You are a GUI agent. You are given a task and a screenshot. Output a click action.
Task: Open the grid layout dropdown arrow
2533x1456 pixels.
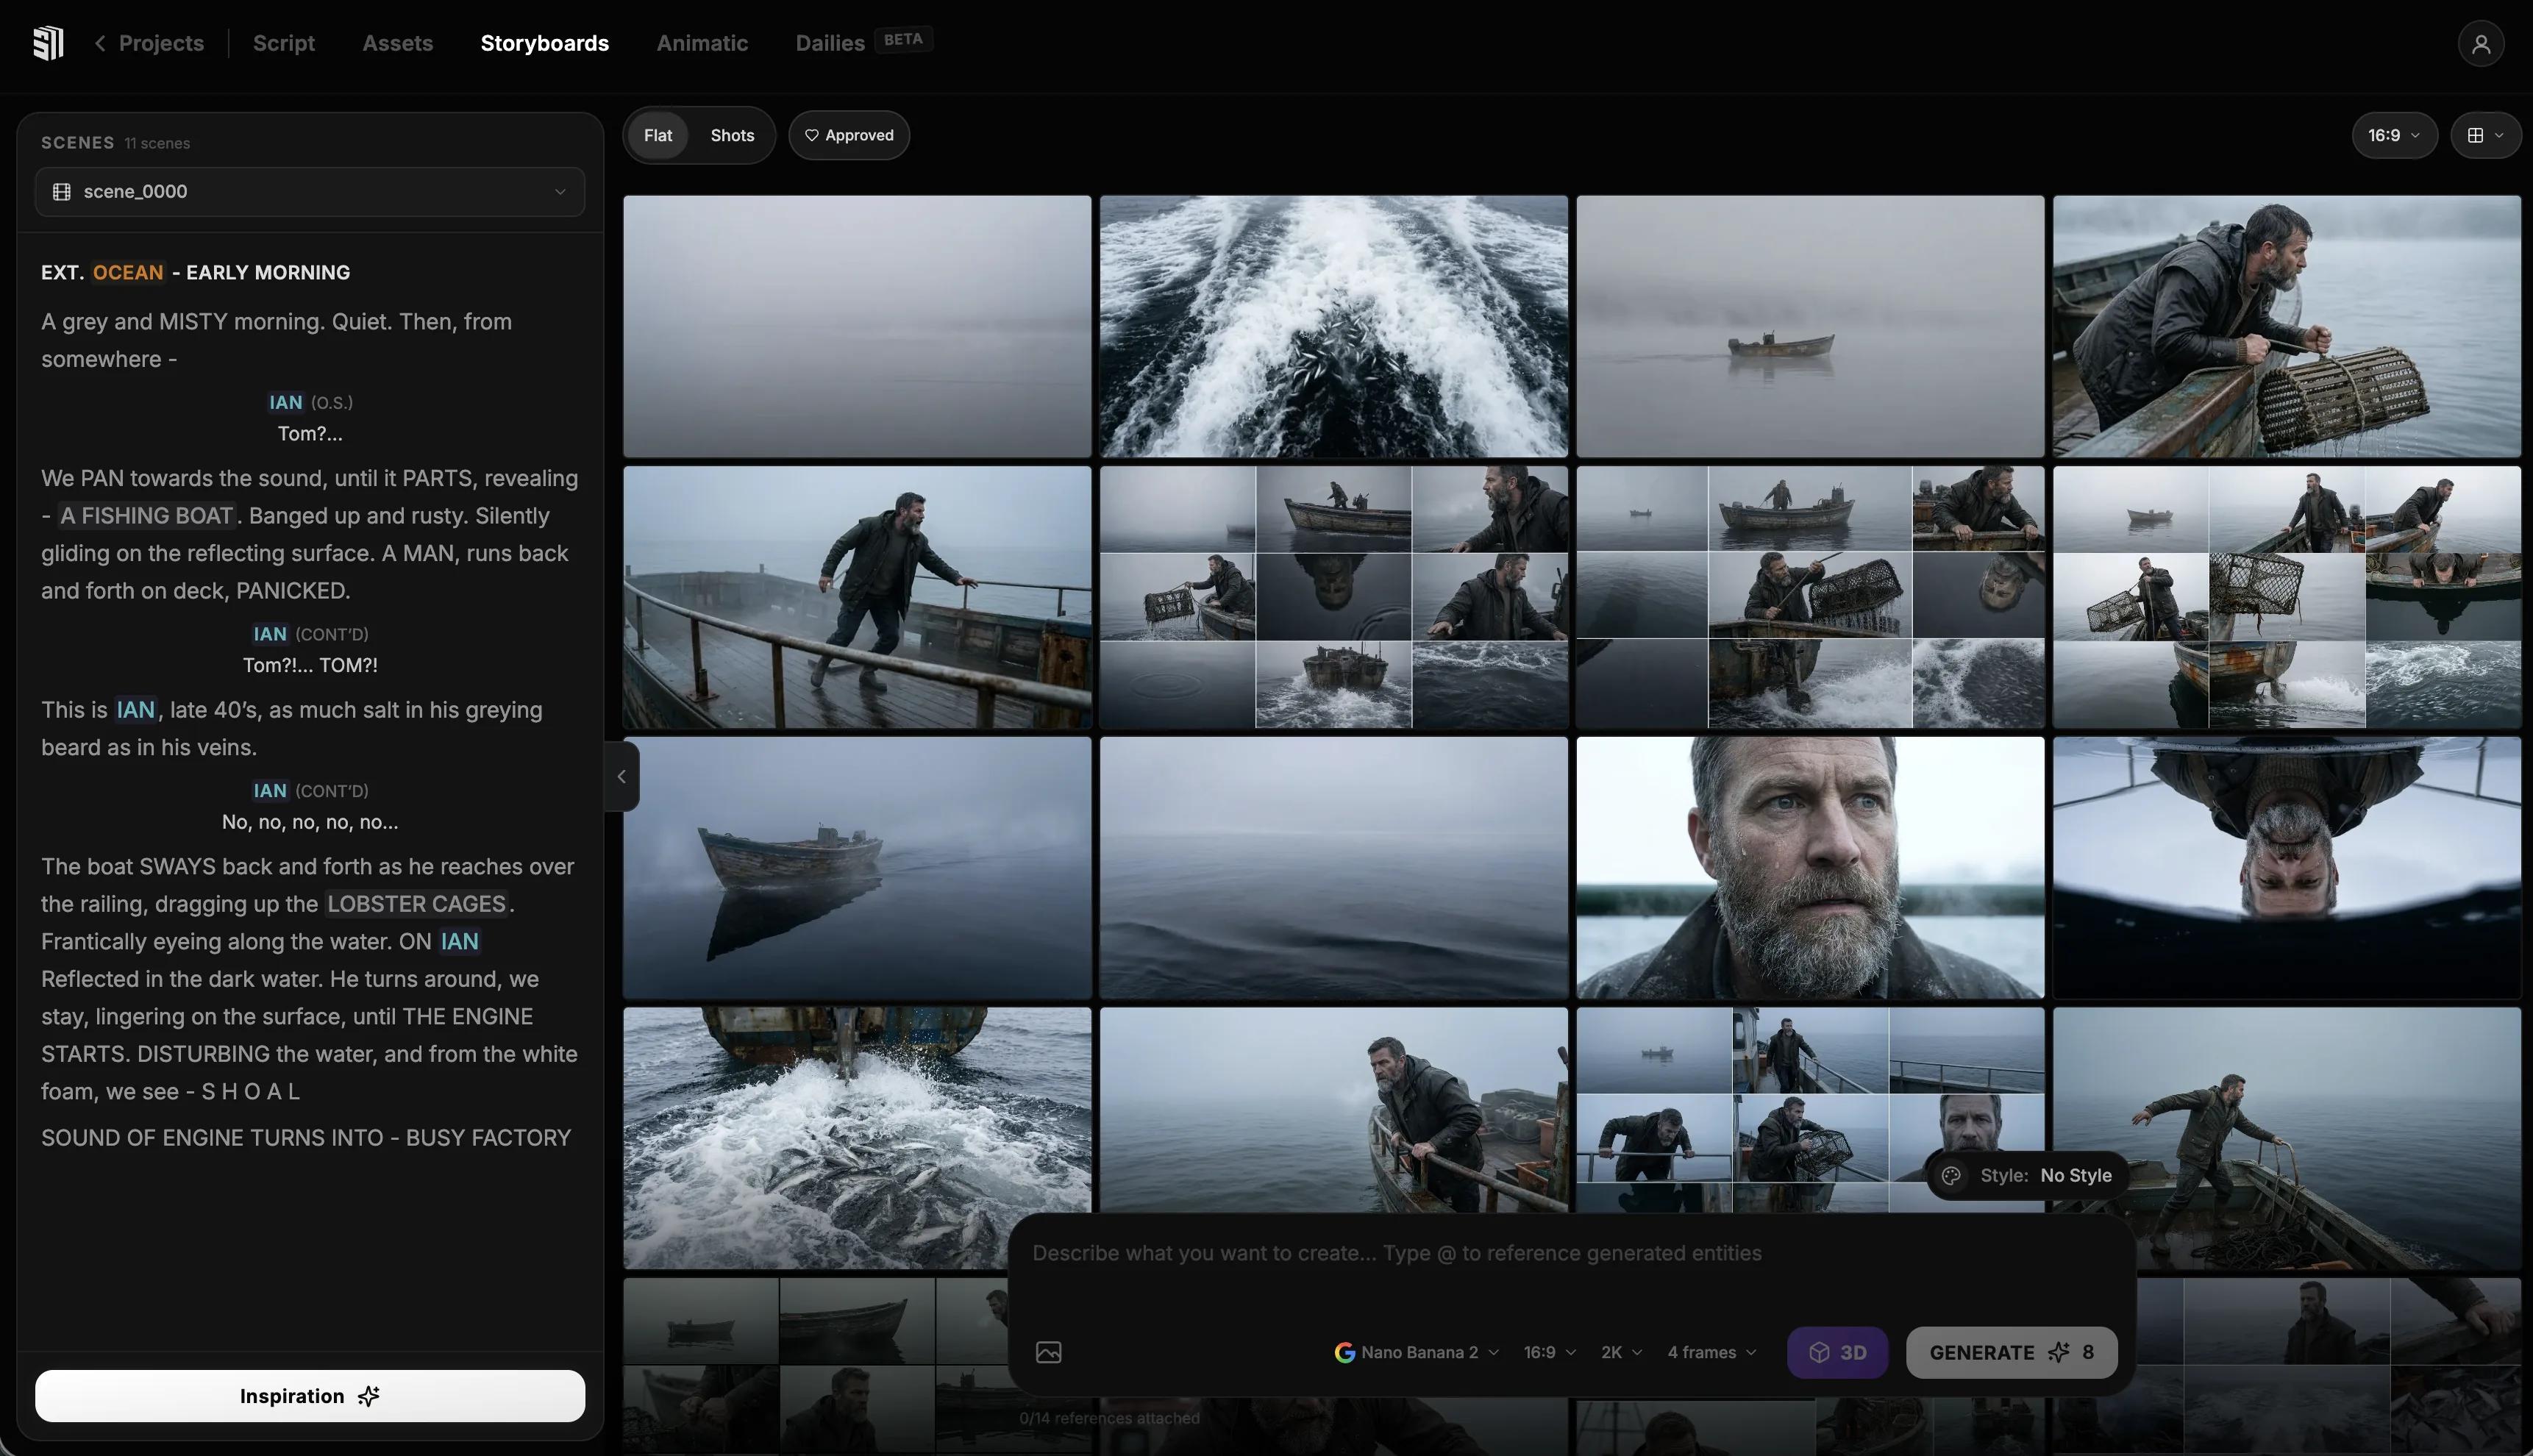(x=2499, y=135)
